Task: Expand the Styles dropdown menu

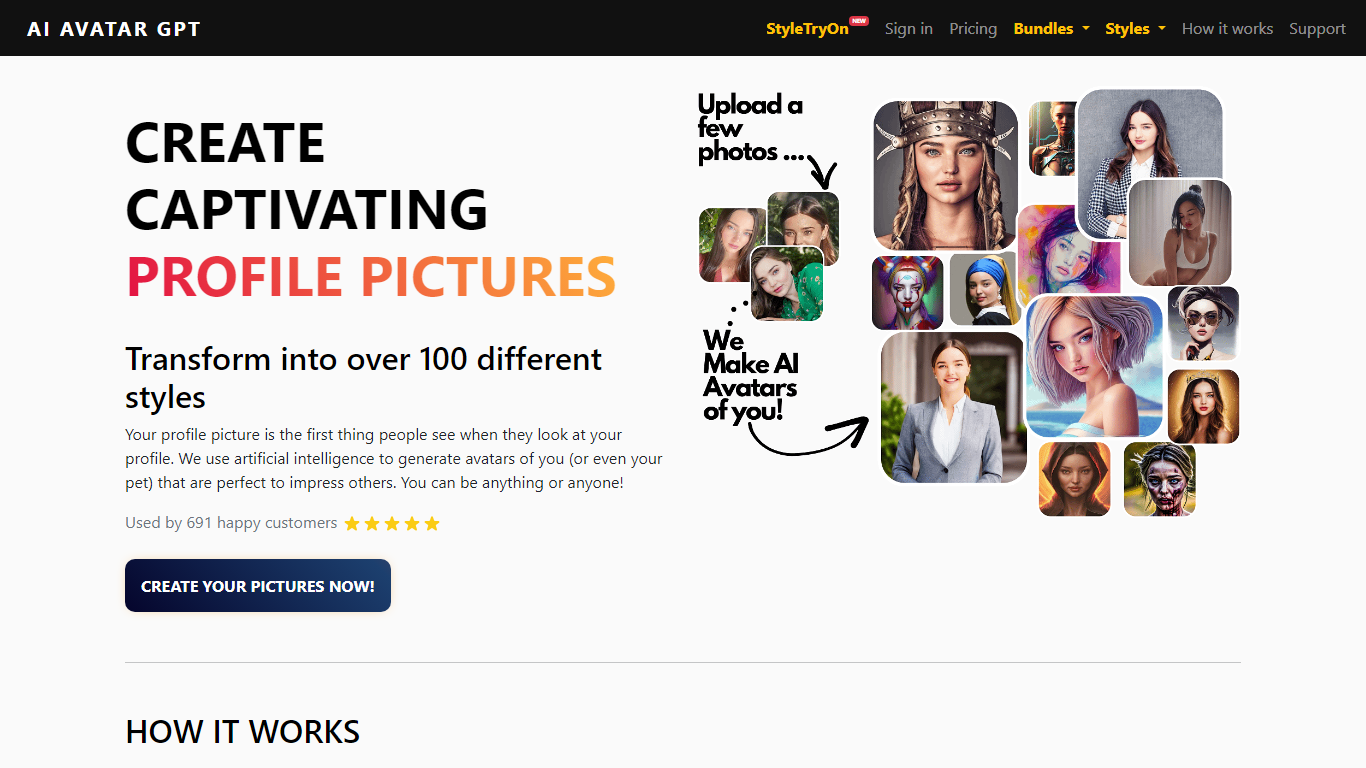Action: coord(1135,29)
